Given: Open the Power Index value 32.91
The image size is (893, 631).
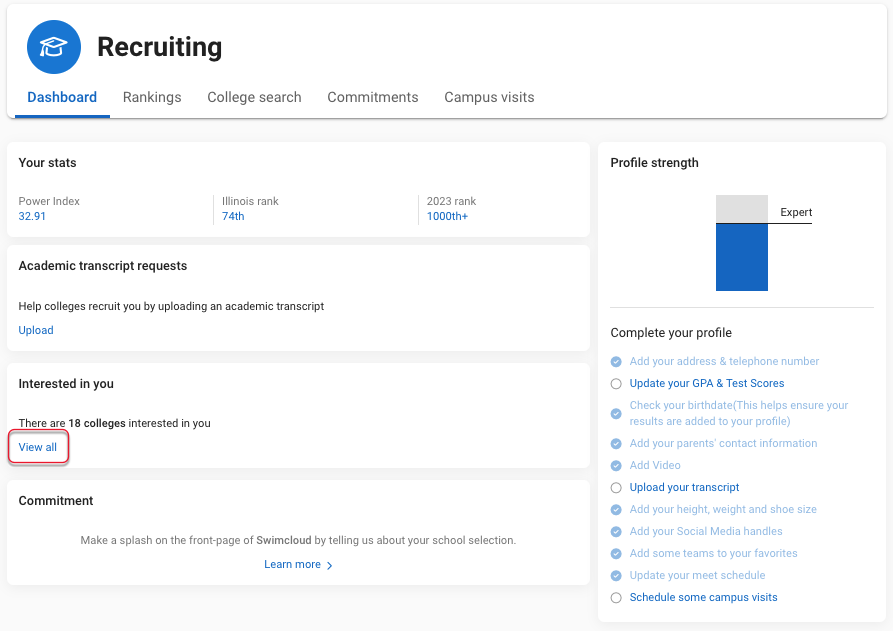Looking at the screenshot, I should click(32, 216).
